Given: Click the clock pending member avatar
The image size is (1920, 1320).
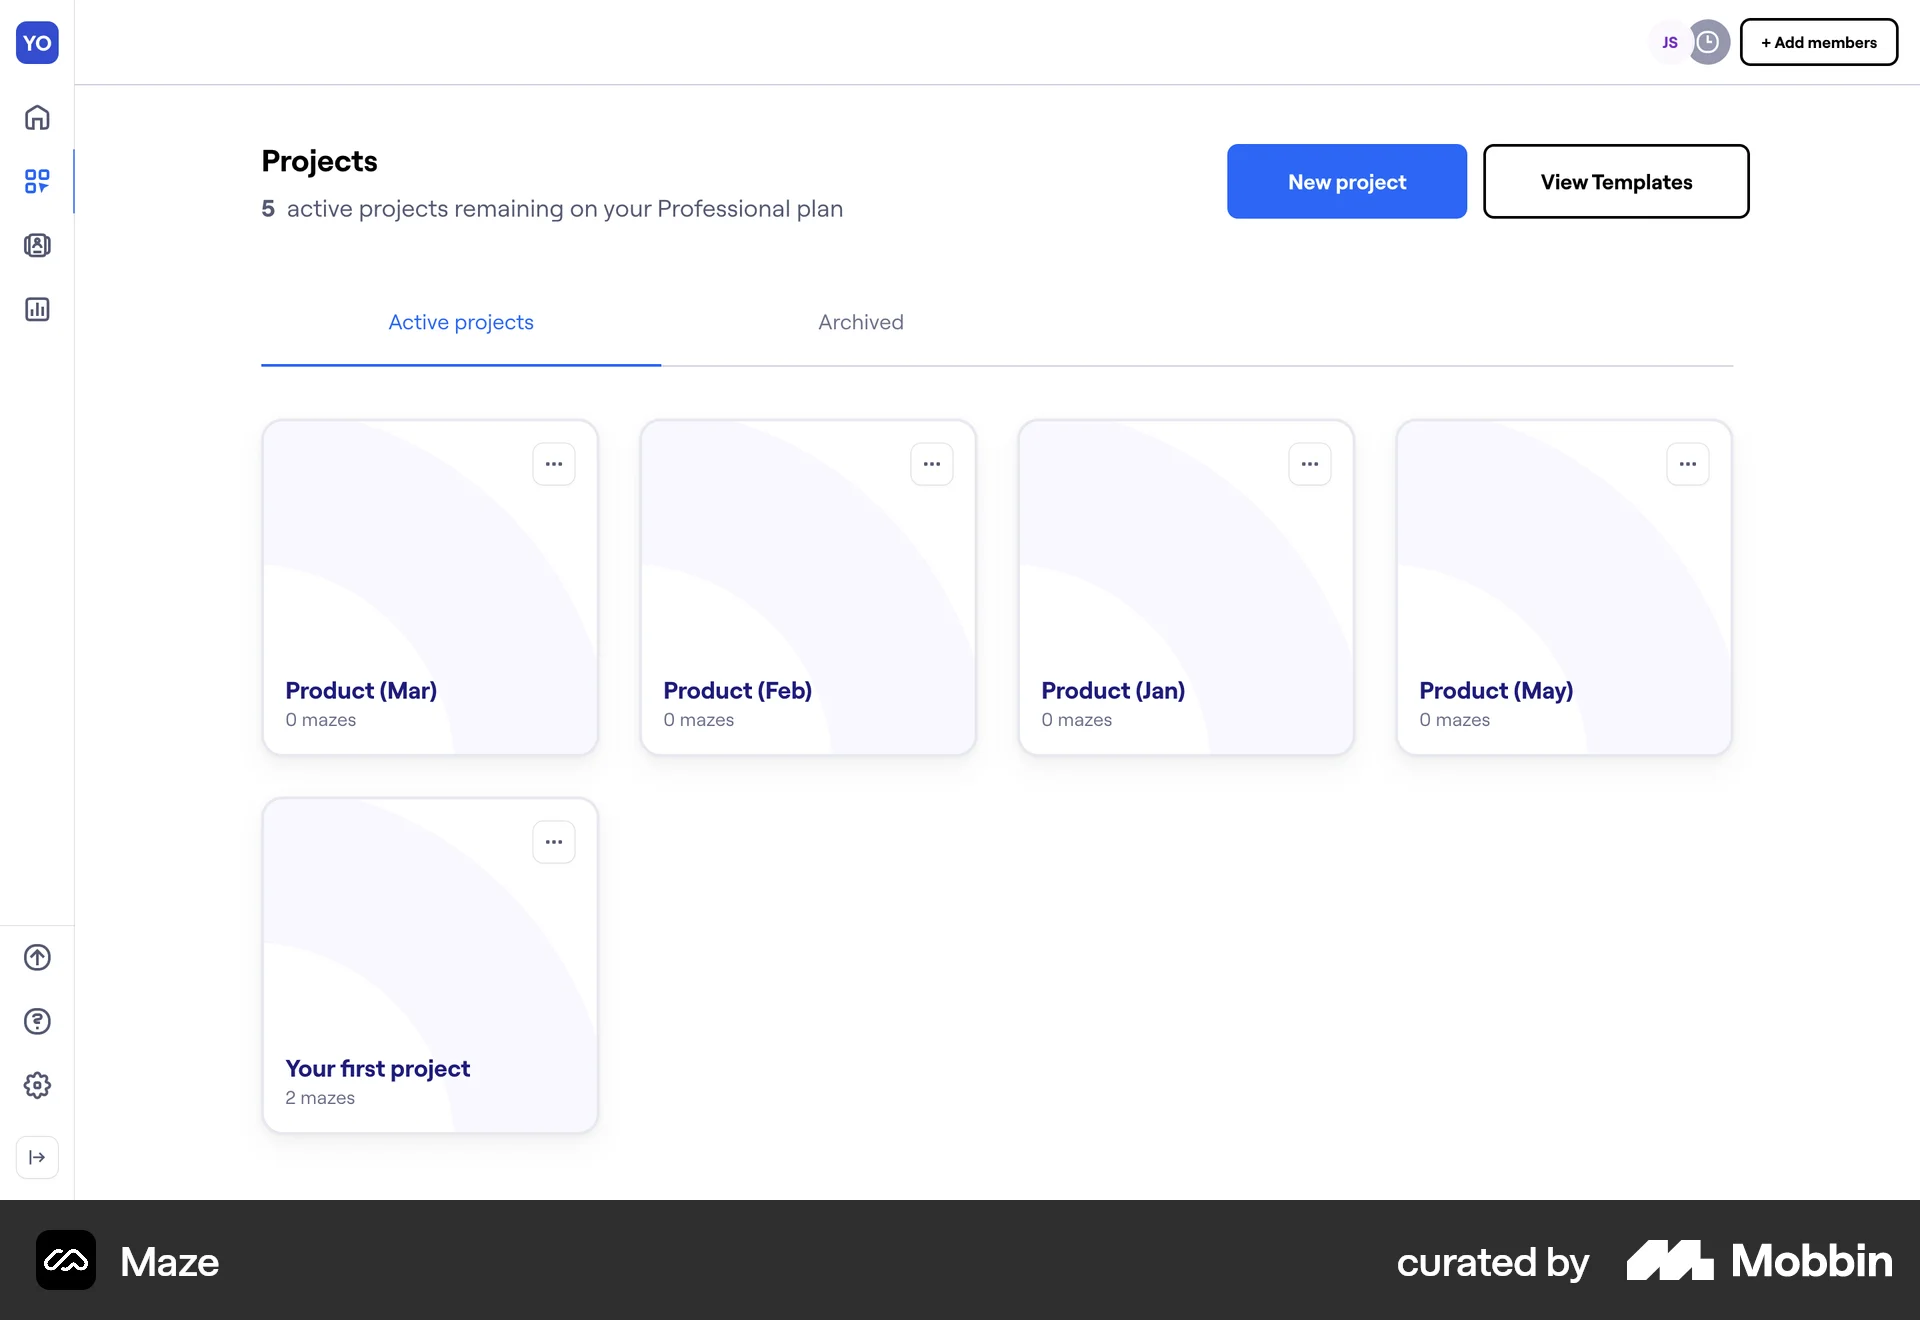Looking at the screenshot, I should click(1709, 42).
